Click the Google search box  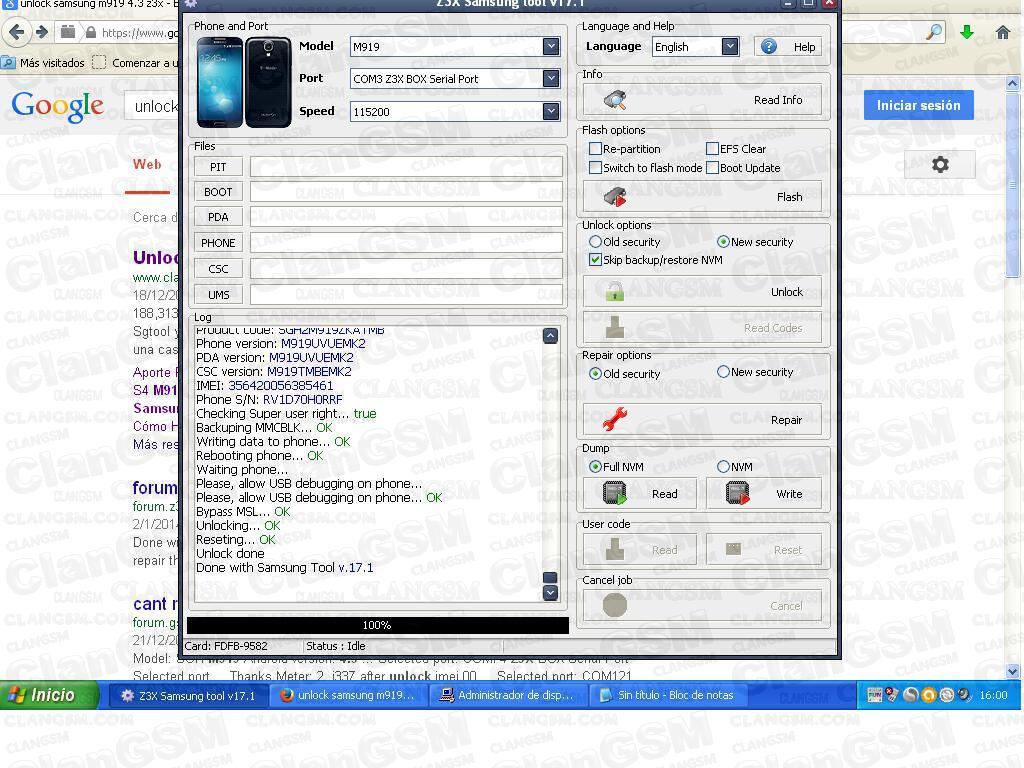[152, 106]
